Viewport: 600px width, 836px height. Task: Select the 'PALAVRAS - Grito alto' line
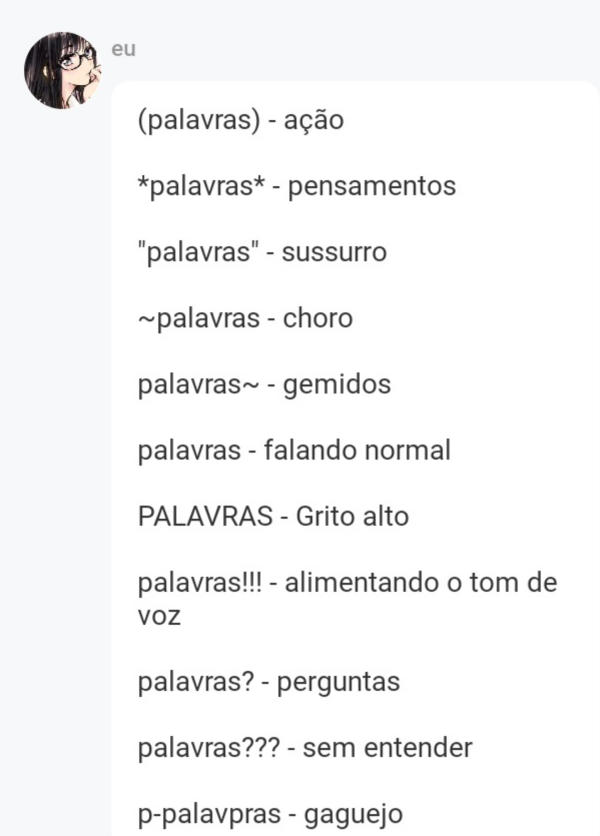click(x=273, y=516)
